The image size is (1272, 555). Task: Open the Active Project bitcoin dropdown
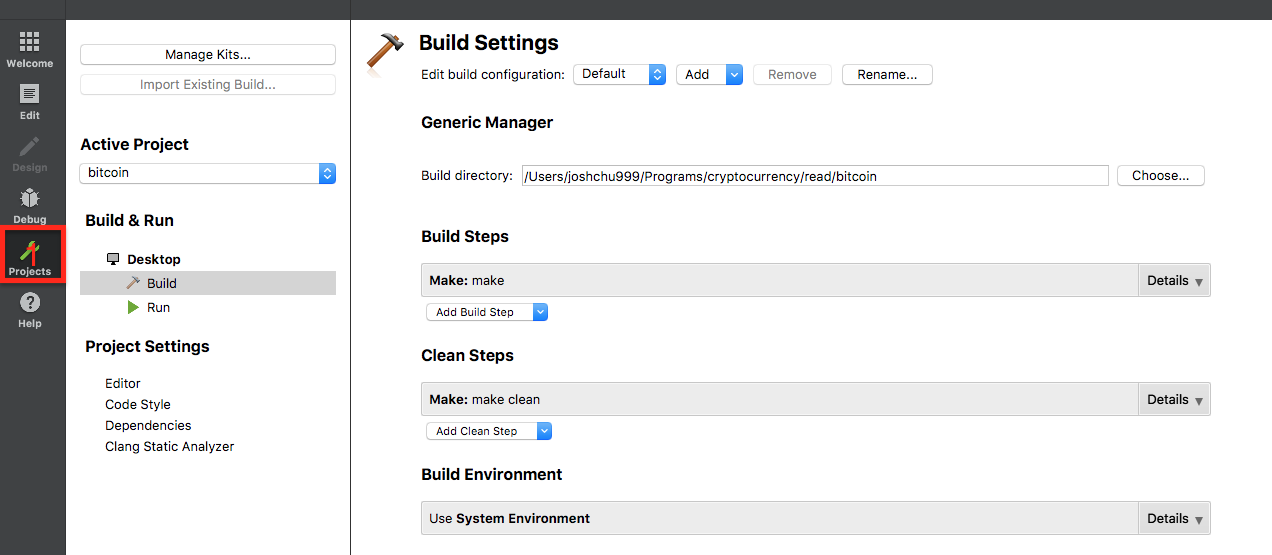click(208, 173)
